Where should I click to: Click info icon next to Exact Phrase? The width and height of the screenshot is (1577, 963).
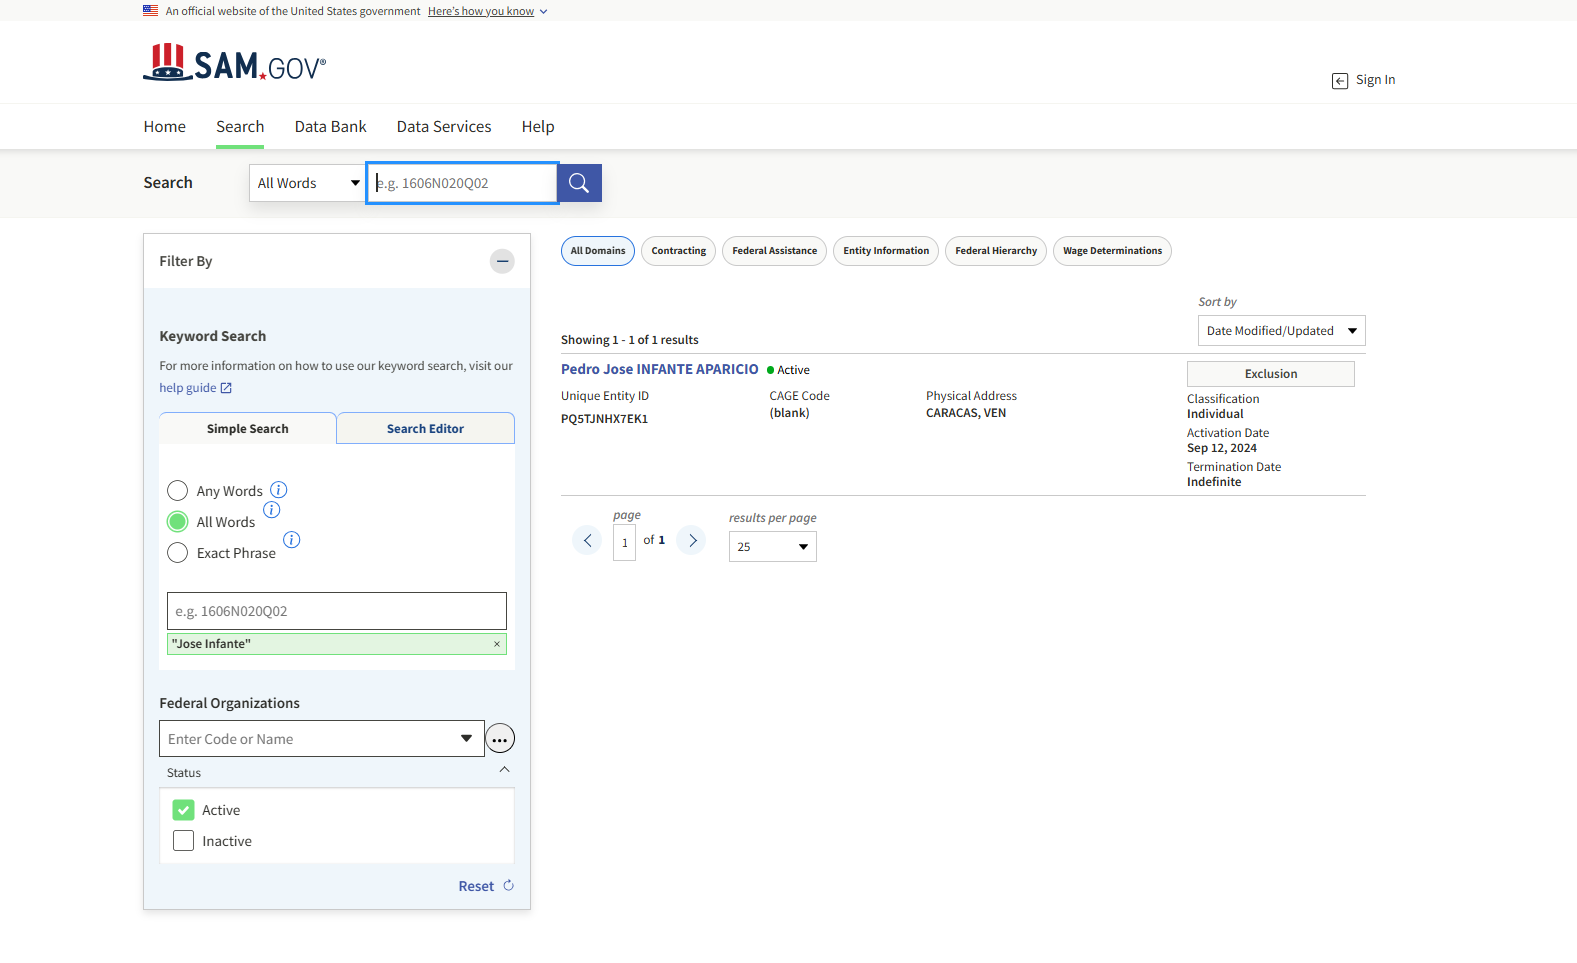click(292, 540)
